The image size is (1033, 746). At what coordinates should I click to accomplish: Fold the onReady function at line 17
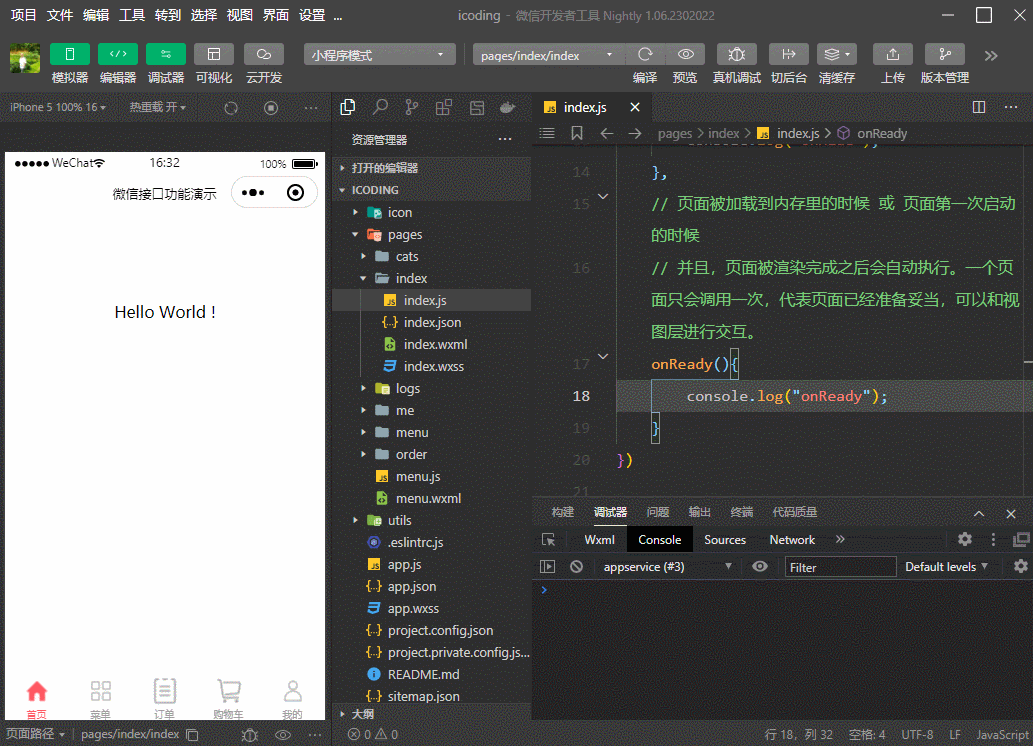(x=603, y=357)
